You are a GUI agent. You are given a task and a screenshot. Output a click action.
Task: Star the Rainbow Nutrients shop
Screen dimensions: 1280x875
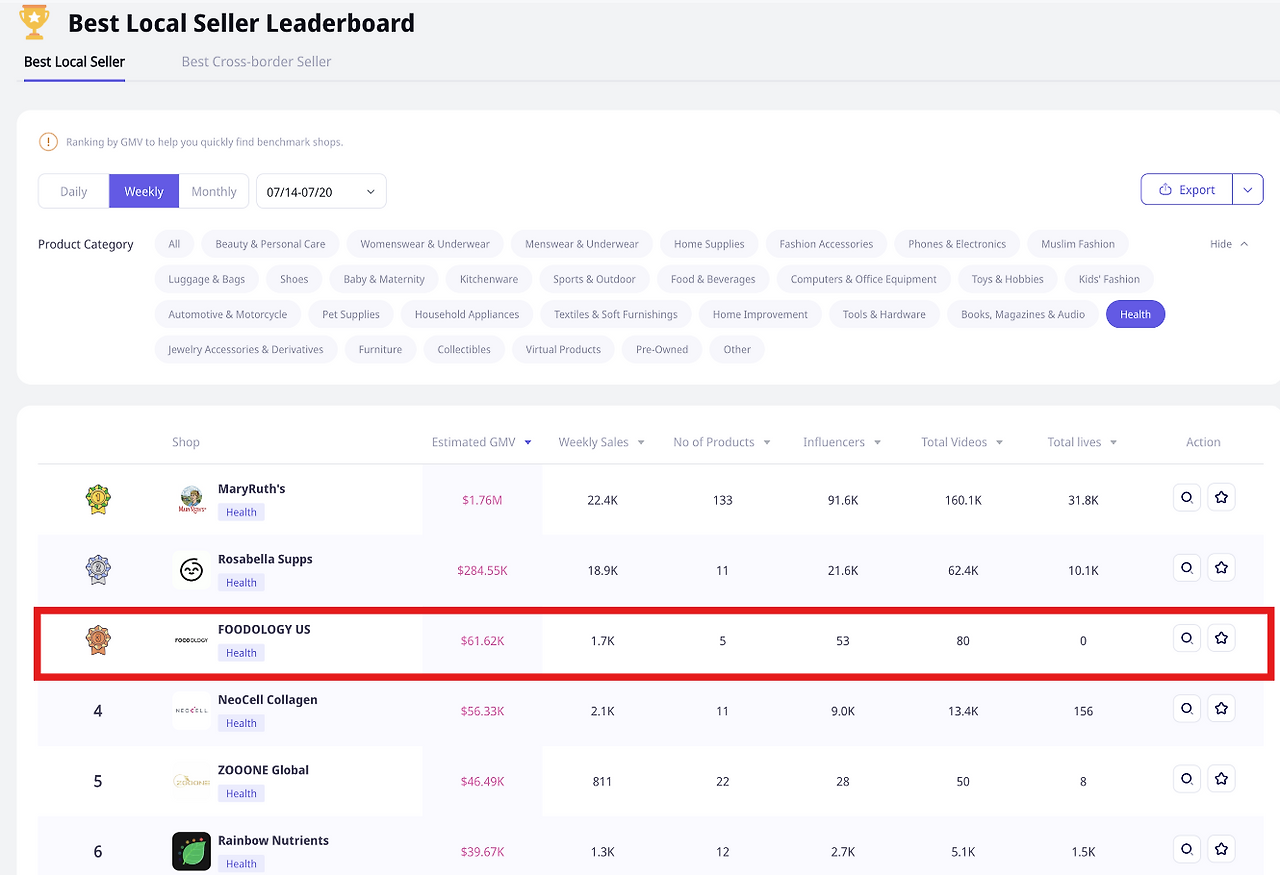(x=1221, y=850)
